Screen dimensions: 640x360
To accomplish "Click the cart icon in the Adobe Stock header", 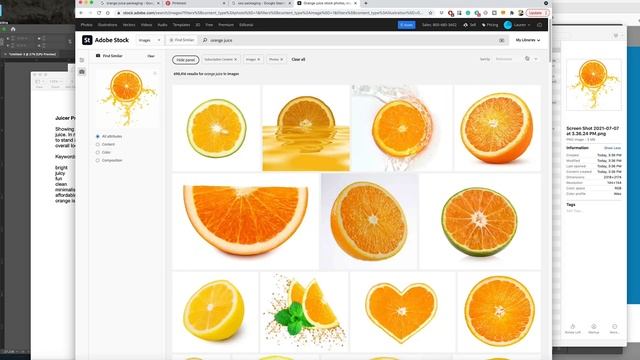I will 540,25.
